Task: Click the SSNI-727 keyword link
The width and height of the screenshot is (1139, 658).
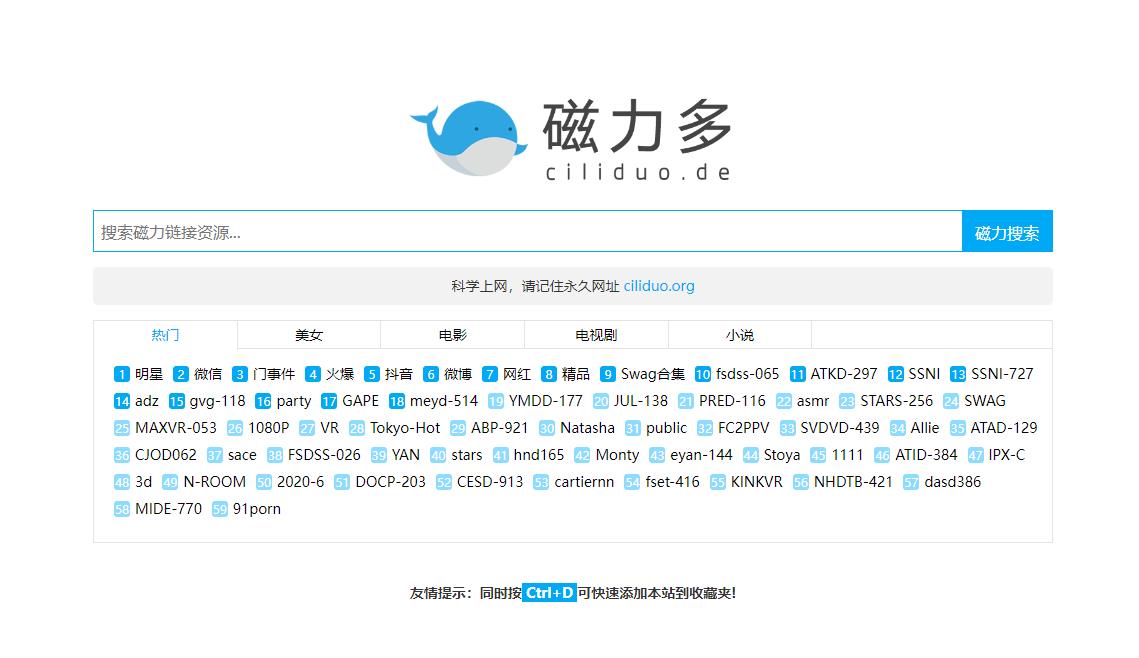Action: coord(996,374)
